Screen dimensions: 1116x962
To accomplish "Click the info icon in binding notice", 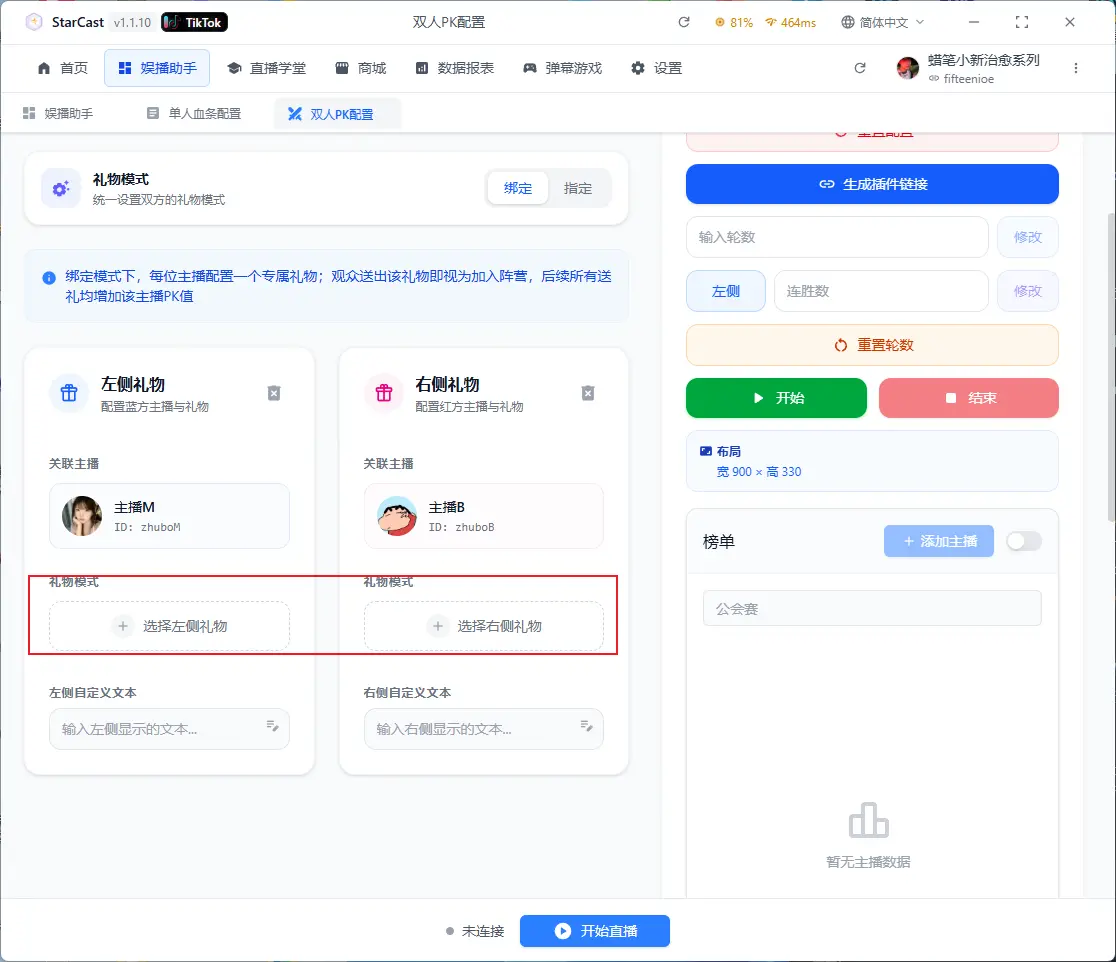I will tap(49, 278).
